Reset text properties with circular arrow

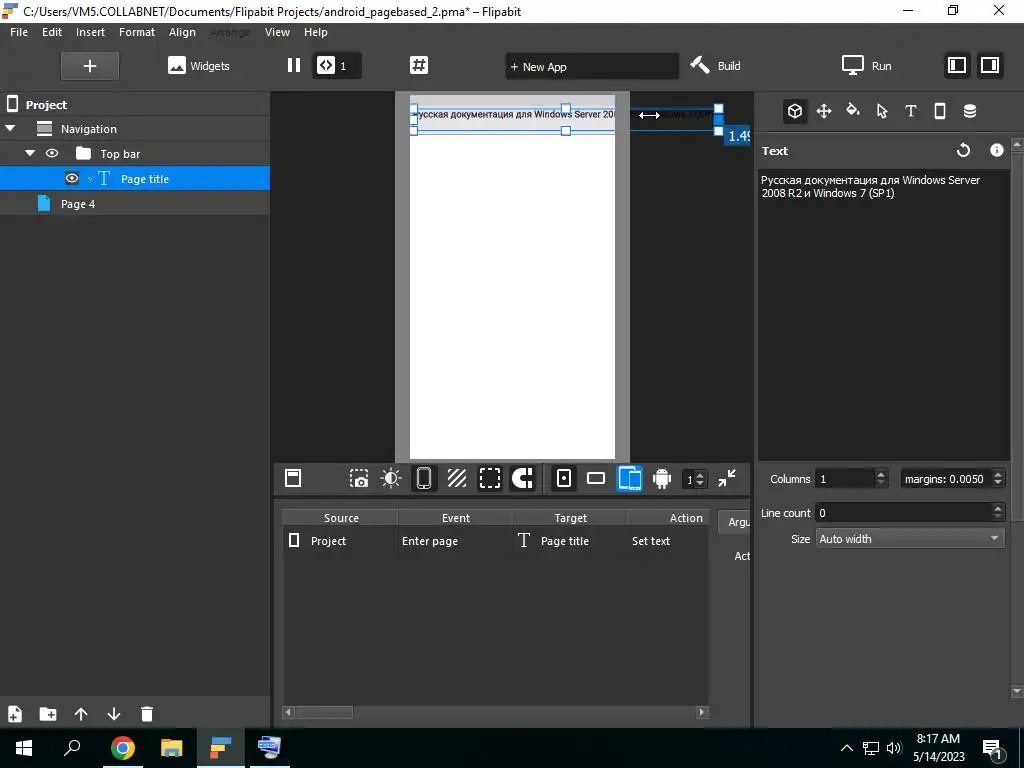[x=963, y=151]
